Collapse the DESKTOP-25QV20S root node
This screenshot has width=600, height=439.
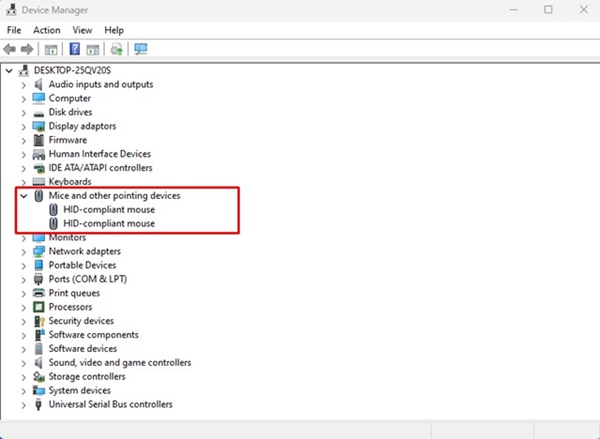pos(9,71)
